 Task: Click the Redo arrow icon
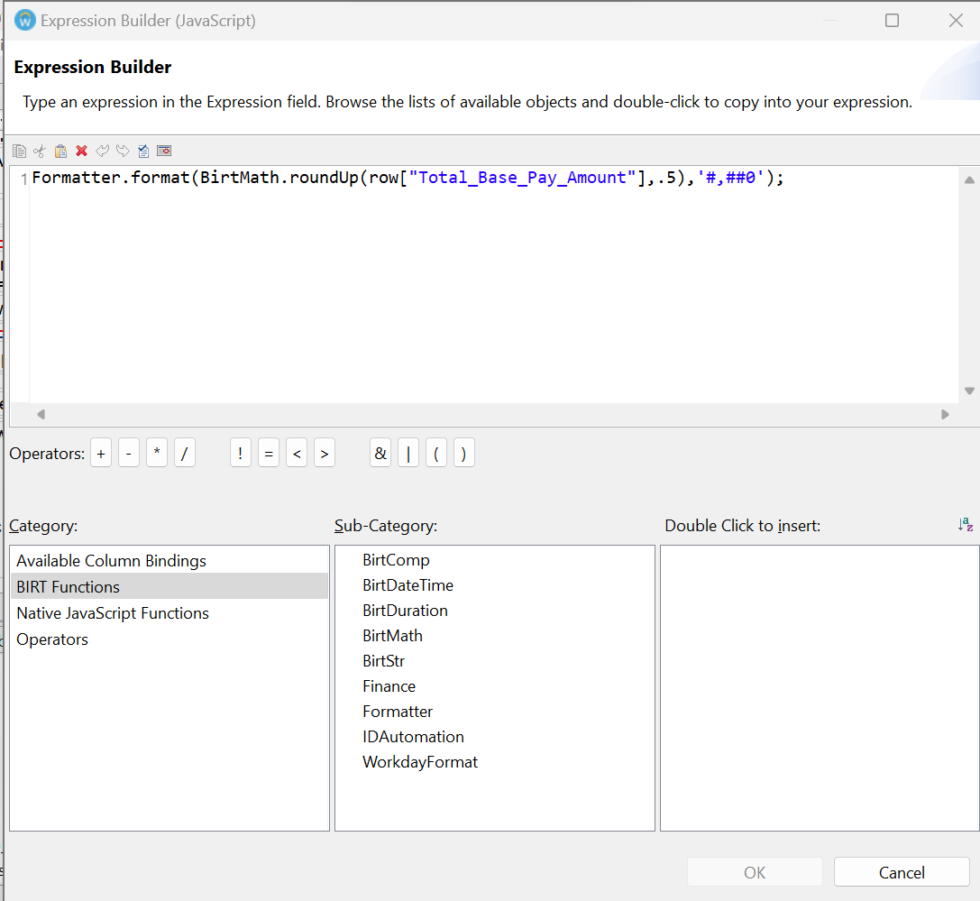[x=122, y=150]
